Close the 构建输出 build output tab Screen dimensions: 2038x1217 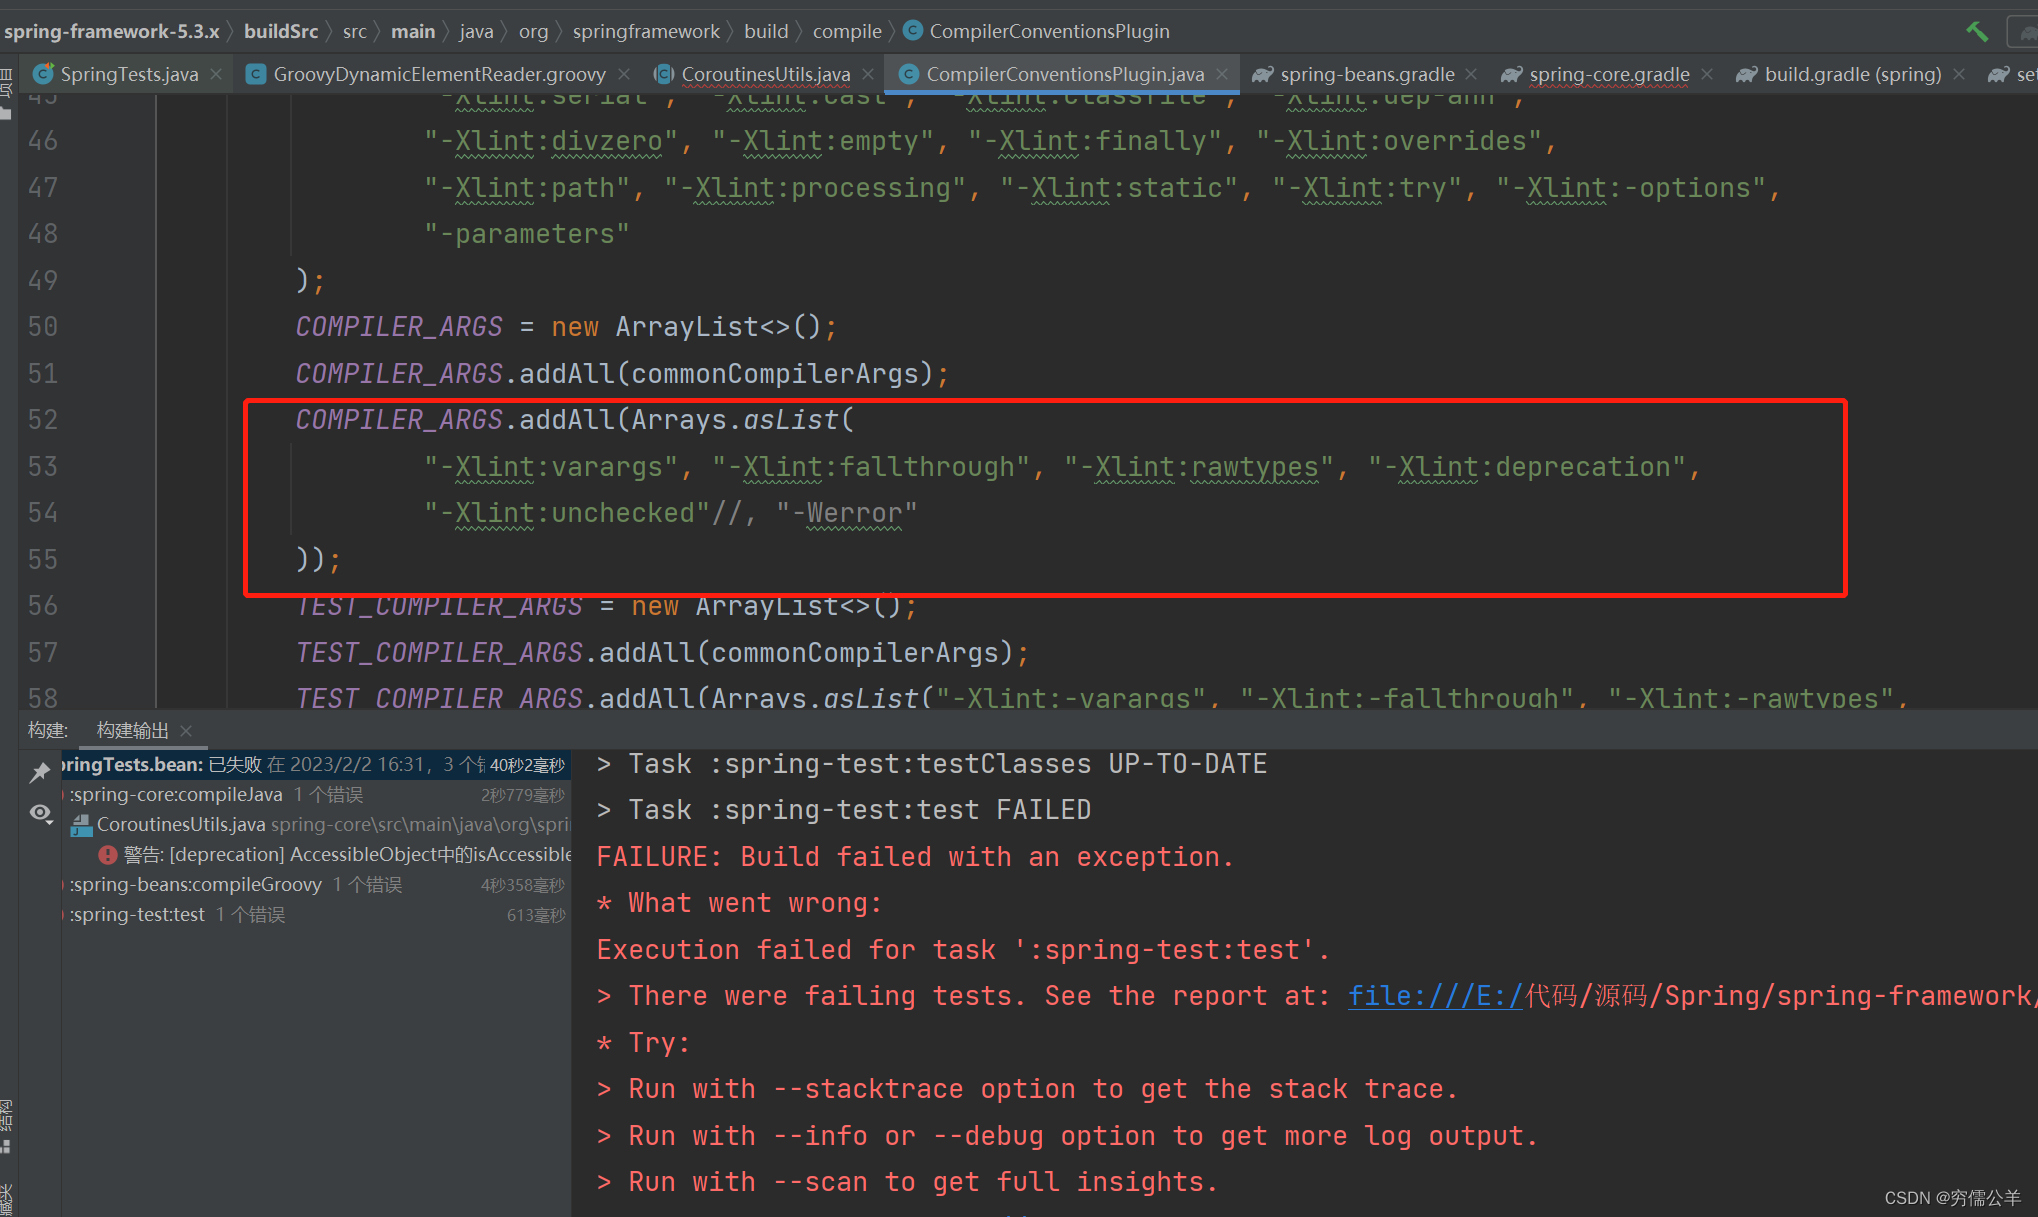pyautogui.click(x=186, y=731)
